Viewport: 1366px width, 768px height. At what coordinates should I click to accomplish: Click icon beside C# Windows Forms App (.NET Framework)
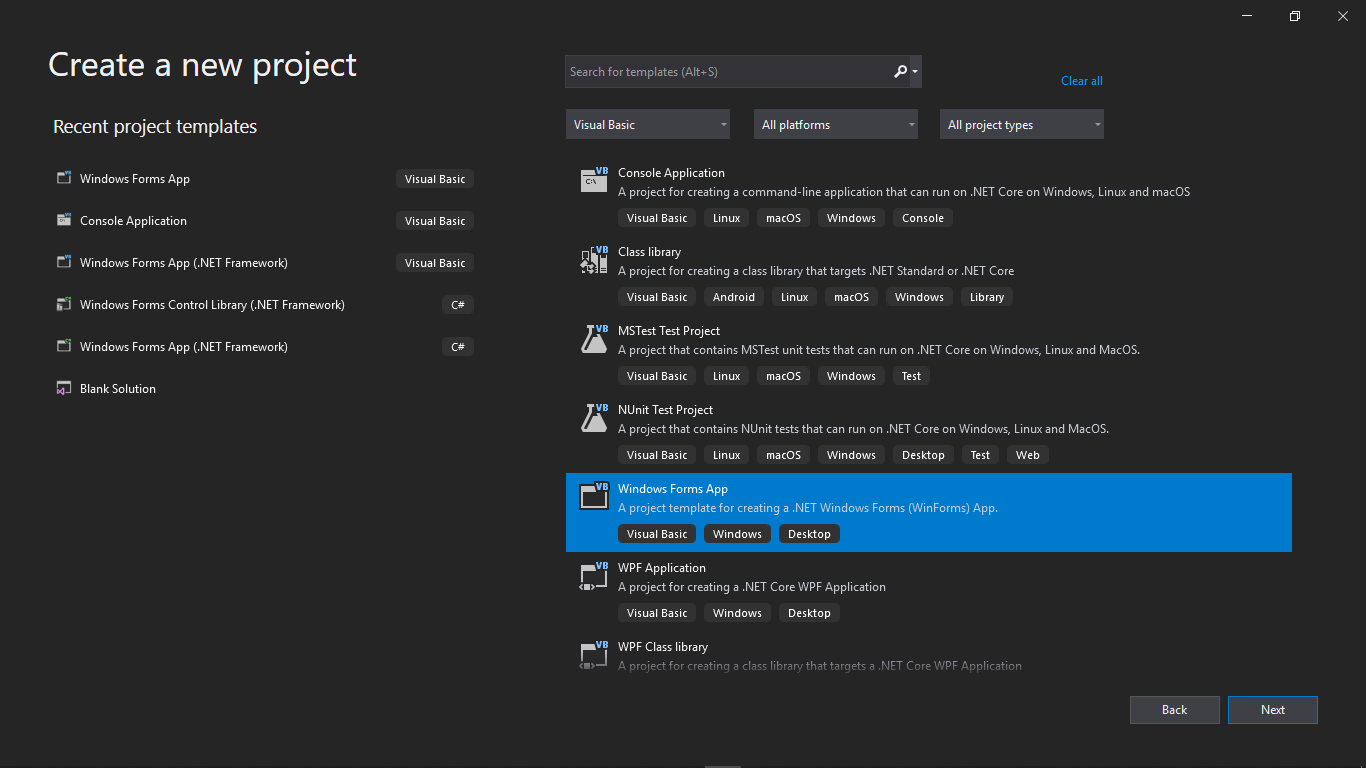(64, 347)
